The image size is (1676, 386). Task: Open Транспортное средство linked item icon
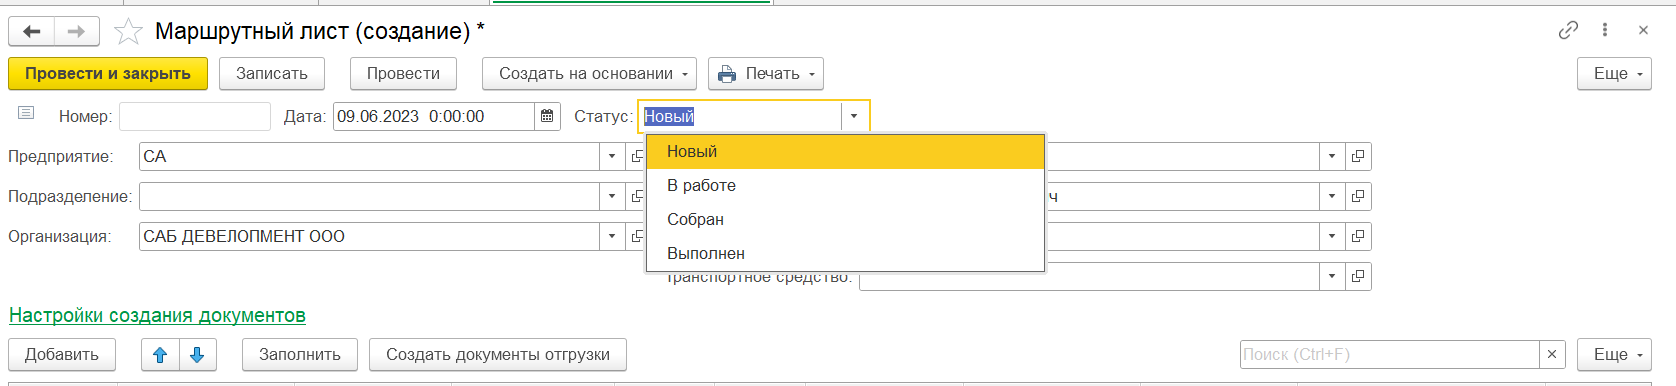click(1358, 276)
